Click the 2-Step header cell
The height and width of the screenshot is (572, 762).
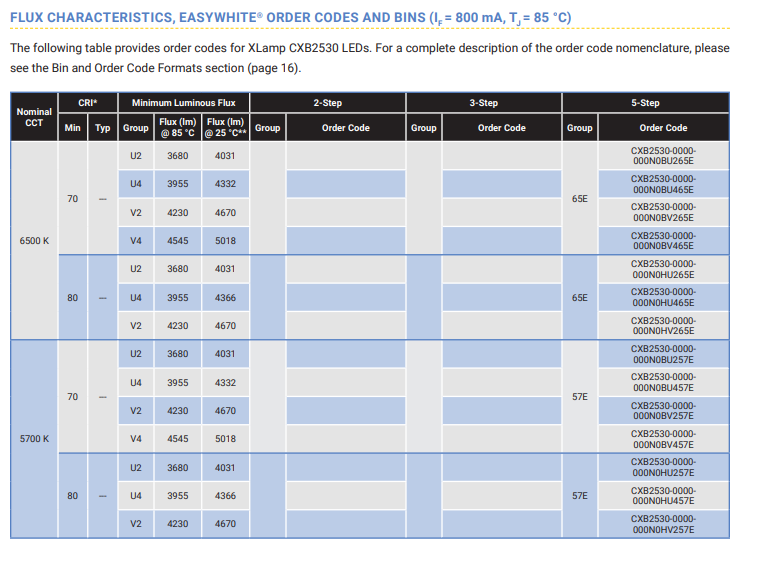[328, 103]
